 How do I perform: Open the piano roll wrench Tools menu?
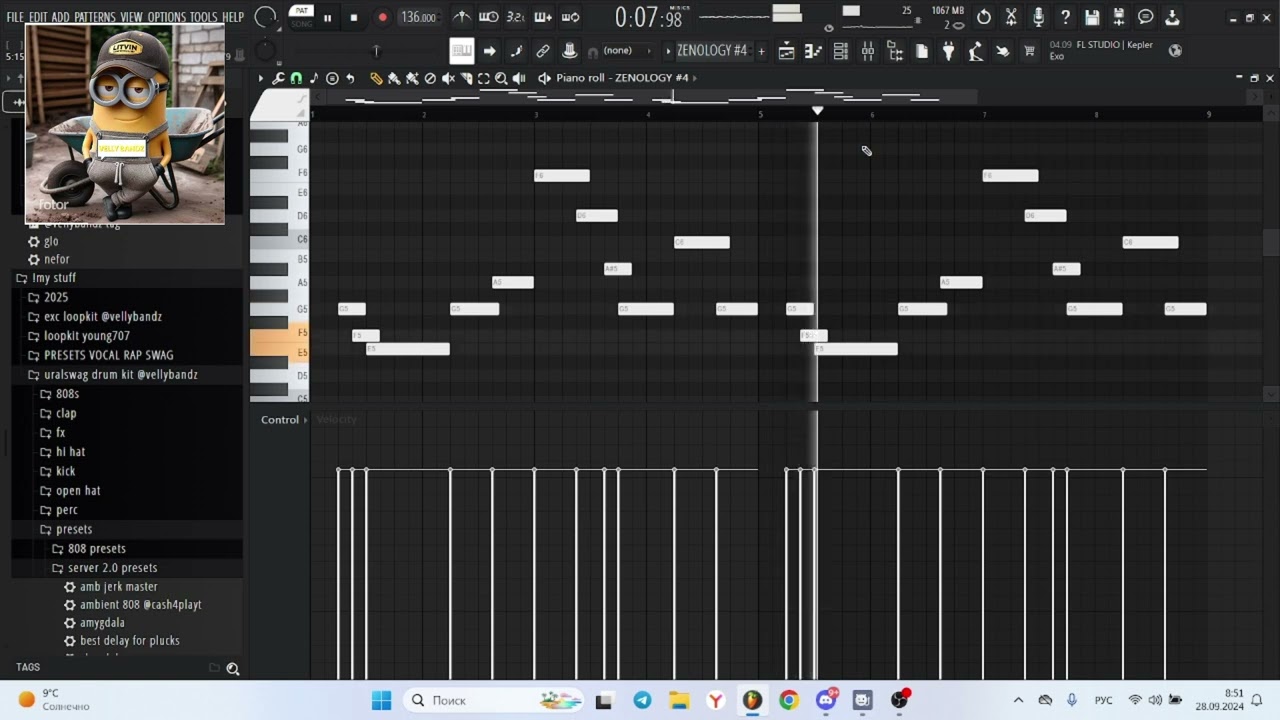(x=279, y=78)
